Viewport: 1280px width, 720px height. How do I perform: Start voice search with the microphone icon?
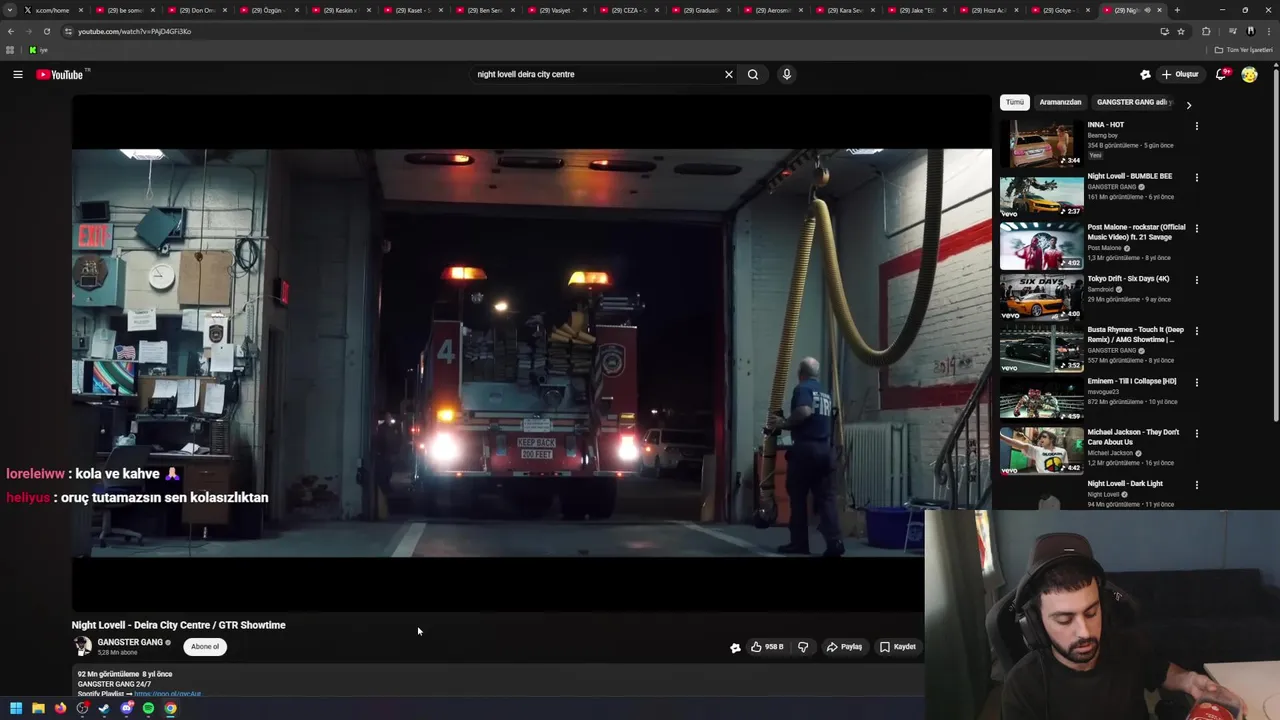[x=787, y=74]
